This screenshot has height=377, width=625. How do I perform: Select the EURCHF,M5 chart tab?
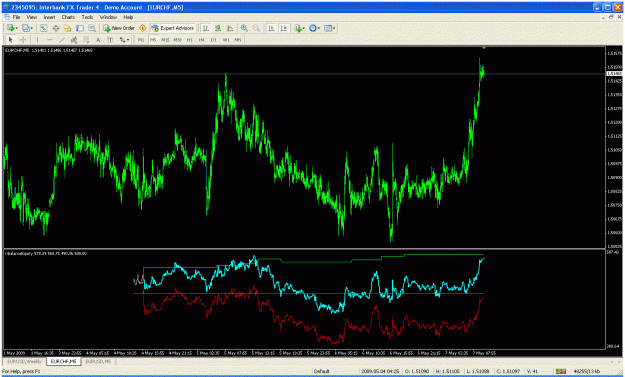pyautogui.click(x=63, y=361)
